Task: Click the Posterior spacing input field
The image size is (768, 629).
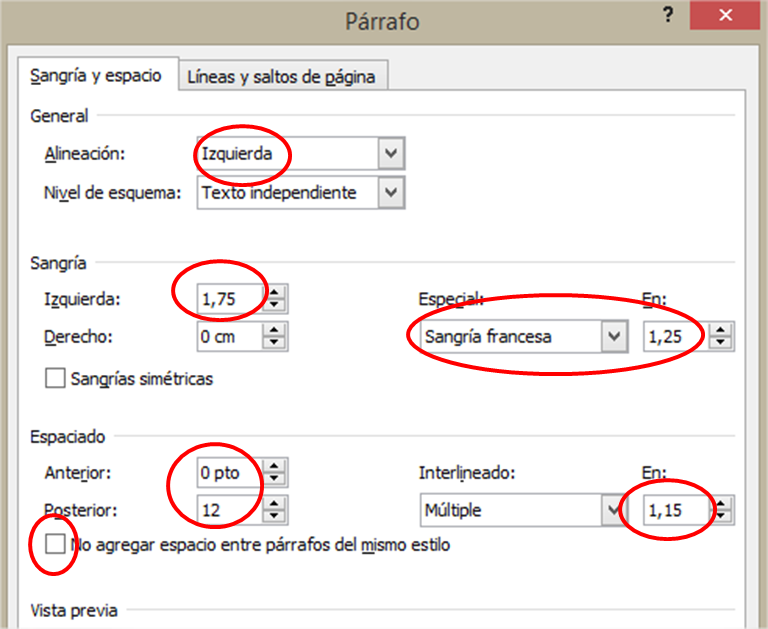Action: coord(228,510)
